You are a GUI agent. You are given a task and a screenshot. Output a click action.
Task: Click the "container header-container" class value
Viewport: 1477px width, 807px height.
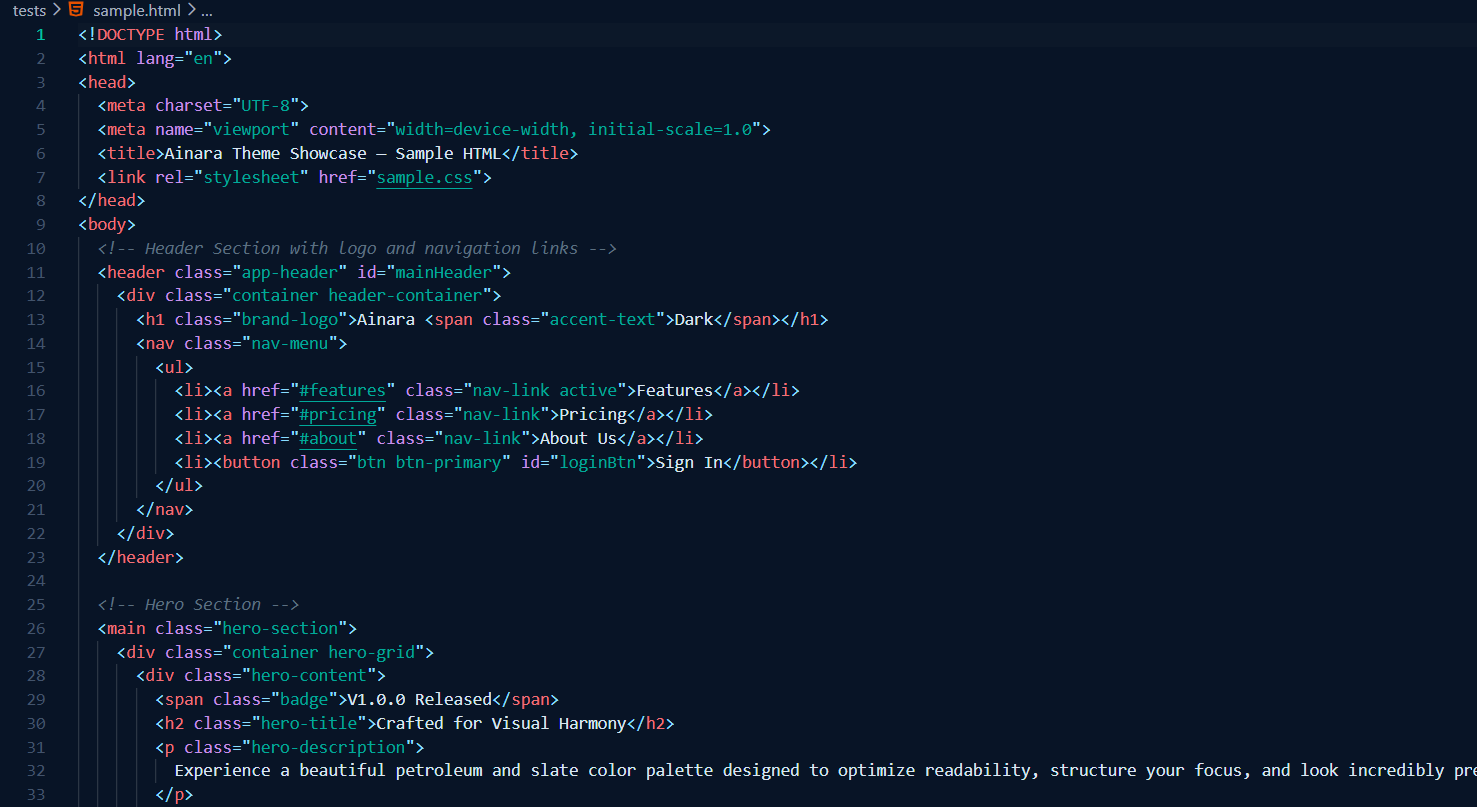[x=357, y=295]
